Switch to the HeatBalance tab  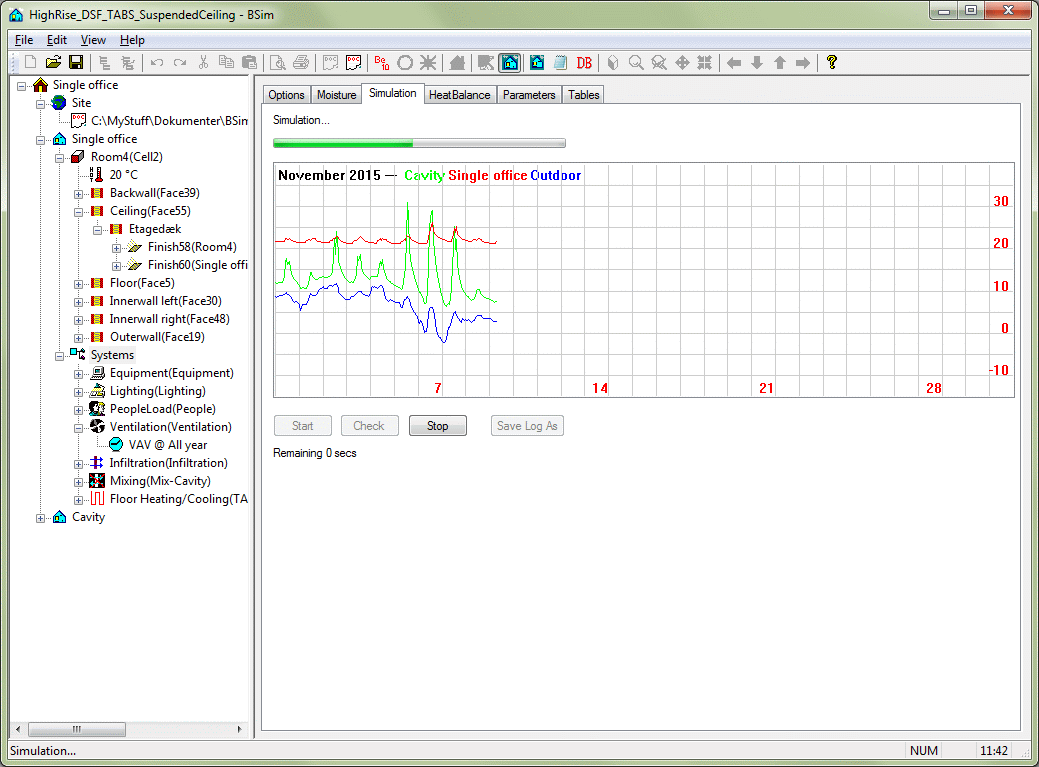click(459, 95)
